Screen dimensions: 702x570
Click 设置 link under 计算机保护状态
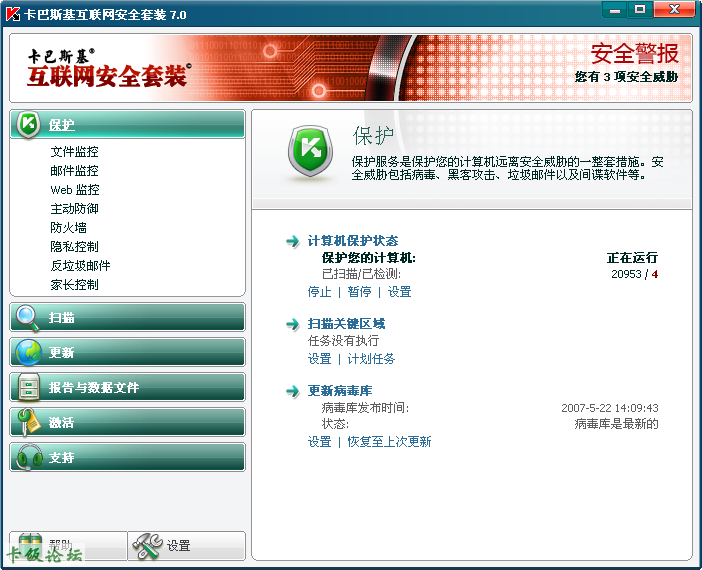(399, 292)
